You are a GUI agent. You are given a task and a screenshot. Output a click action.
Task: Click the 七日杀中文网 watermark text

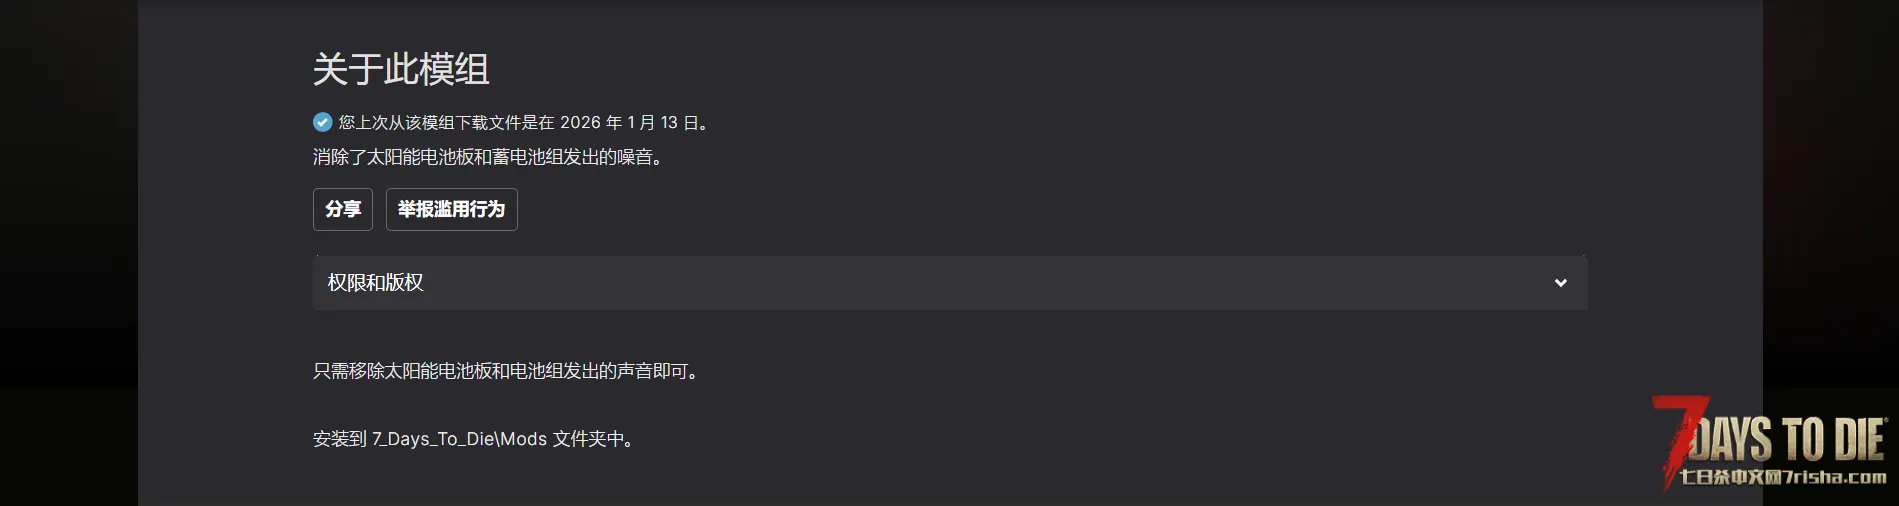click(1732, 477)
